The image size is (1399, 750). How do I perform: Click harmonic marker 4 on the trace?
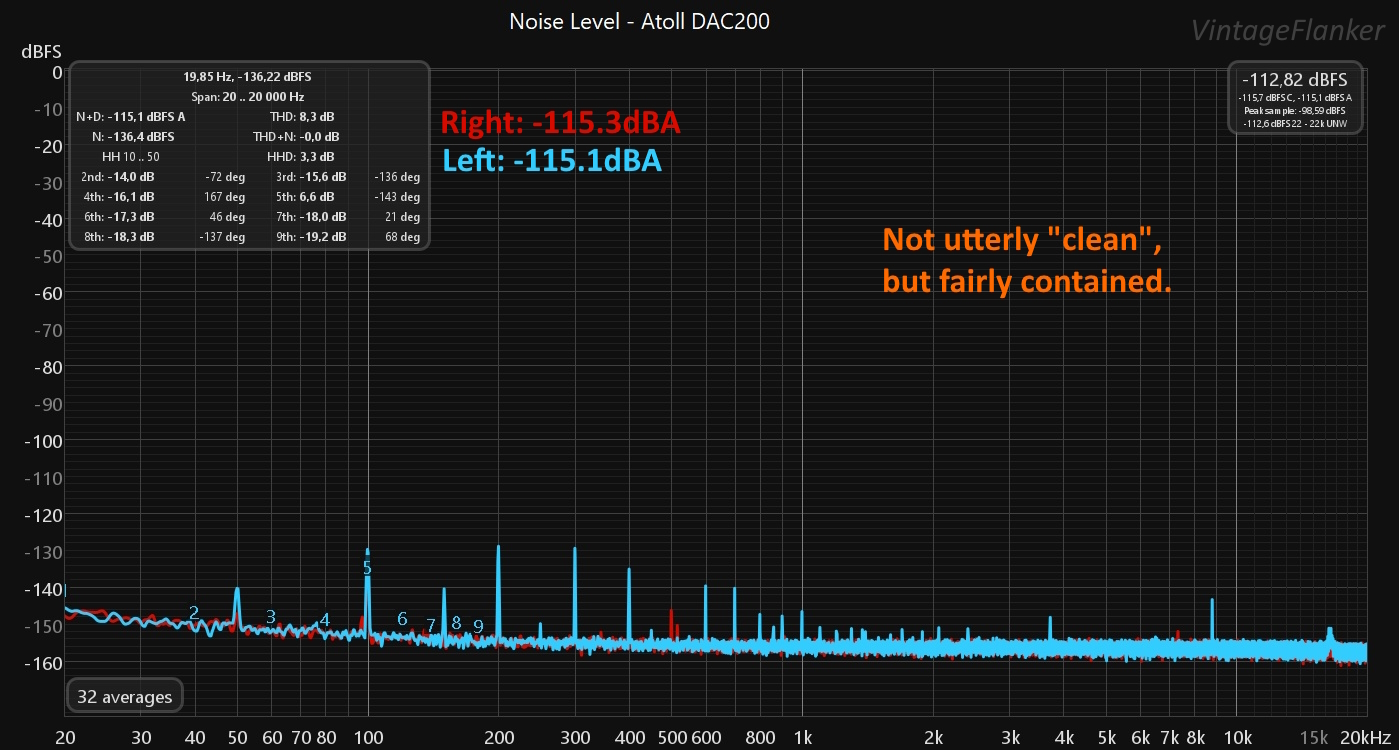click(325, 620)
